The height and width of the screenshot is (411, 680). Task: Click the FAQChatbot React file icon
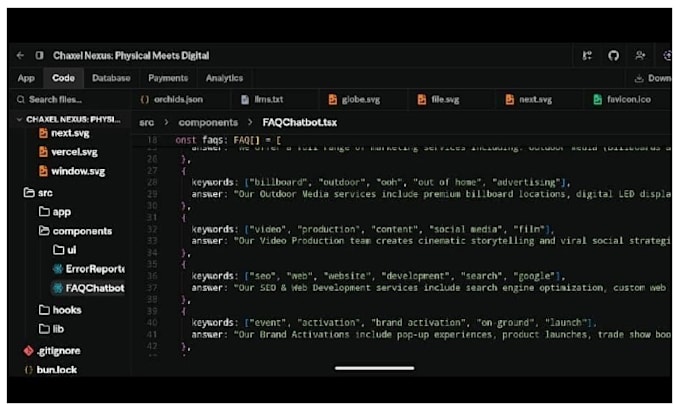(x=58, y=288)
